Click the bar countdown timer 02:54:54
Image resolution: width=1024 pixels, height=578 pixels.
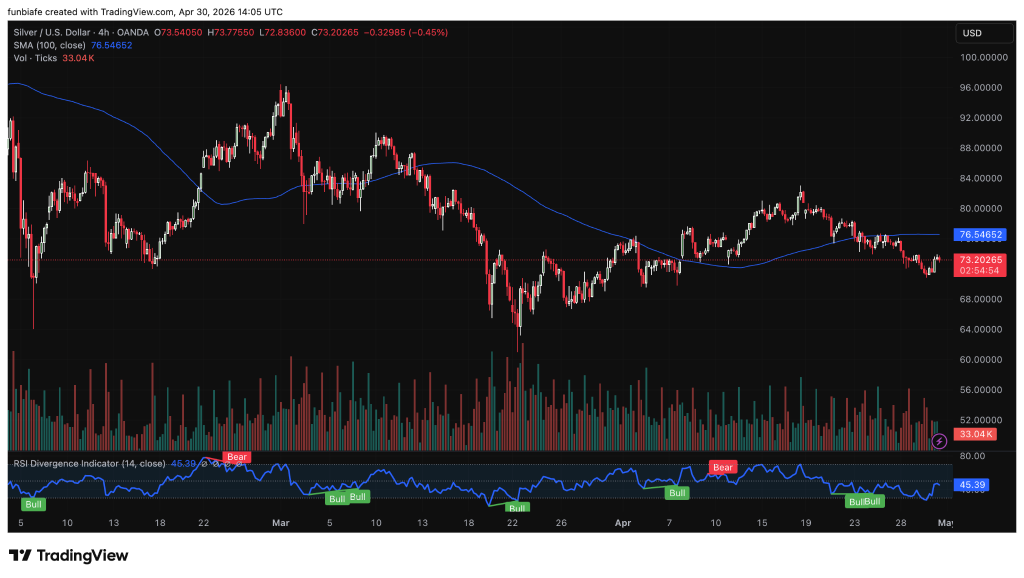coord(980,270)
